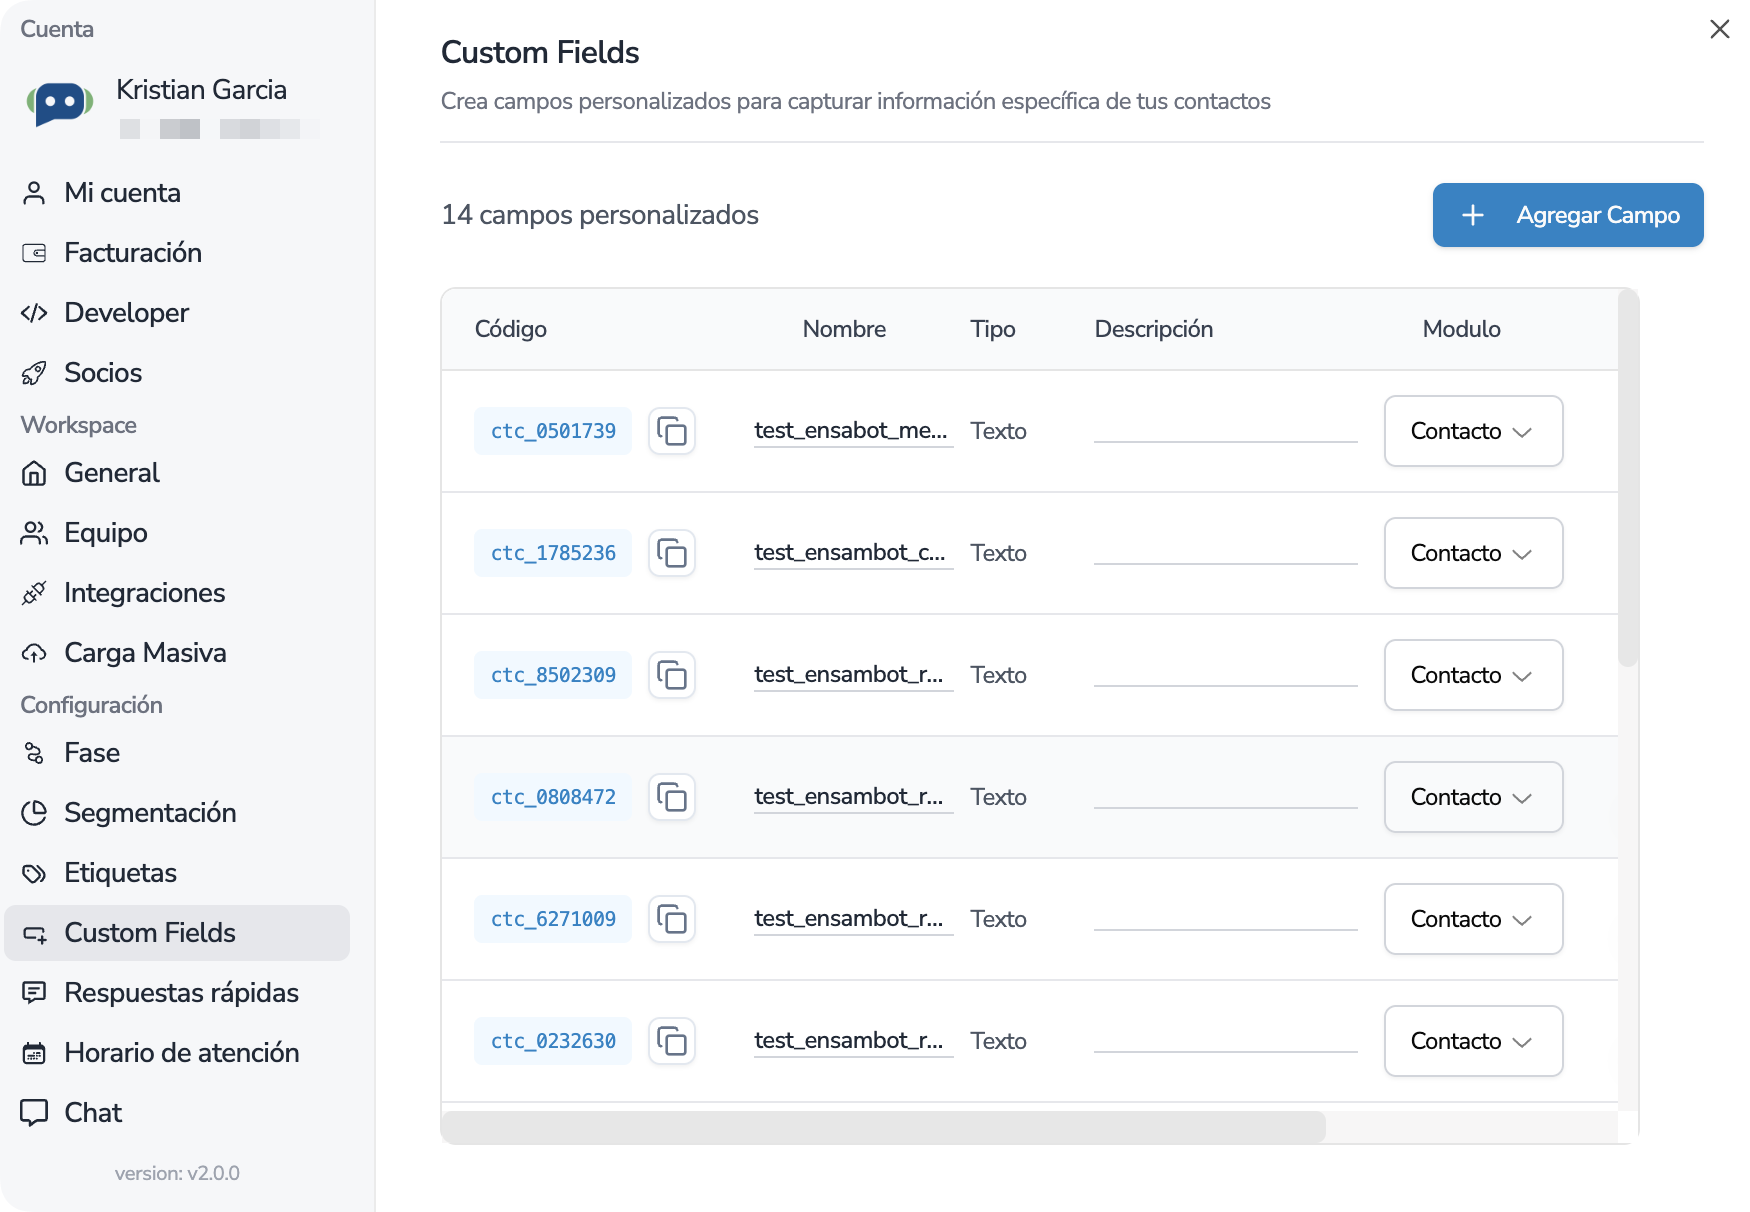This screenshot has height=1212, width=1750.
Task: Open Modulo dropdown for ctc_0501739
Action: 1474,431
